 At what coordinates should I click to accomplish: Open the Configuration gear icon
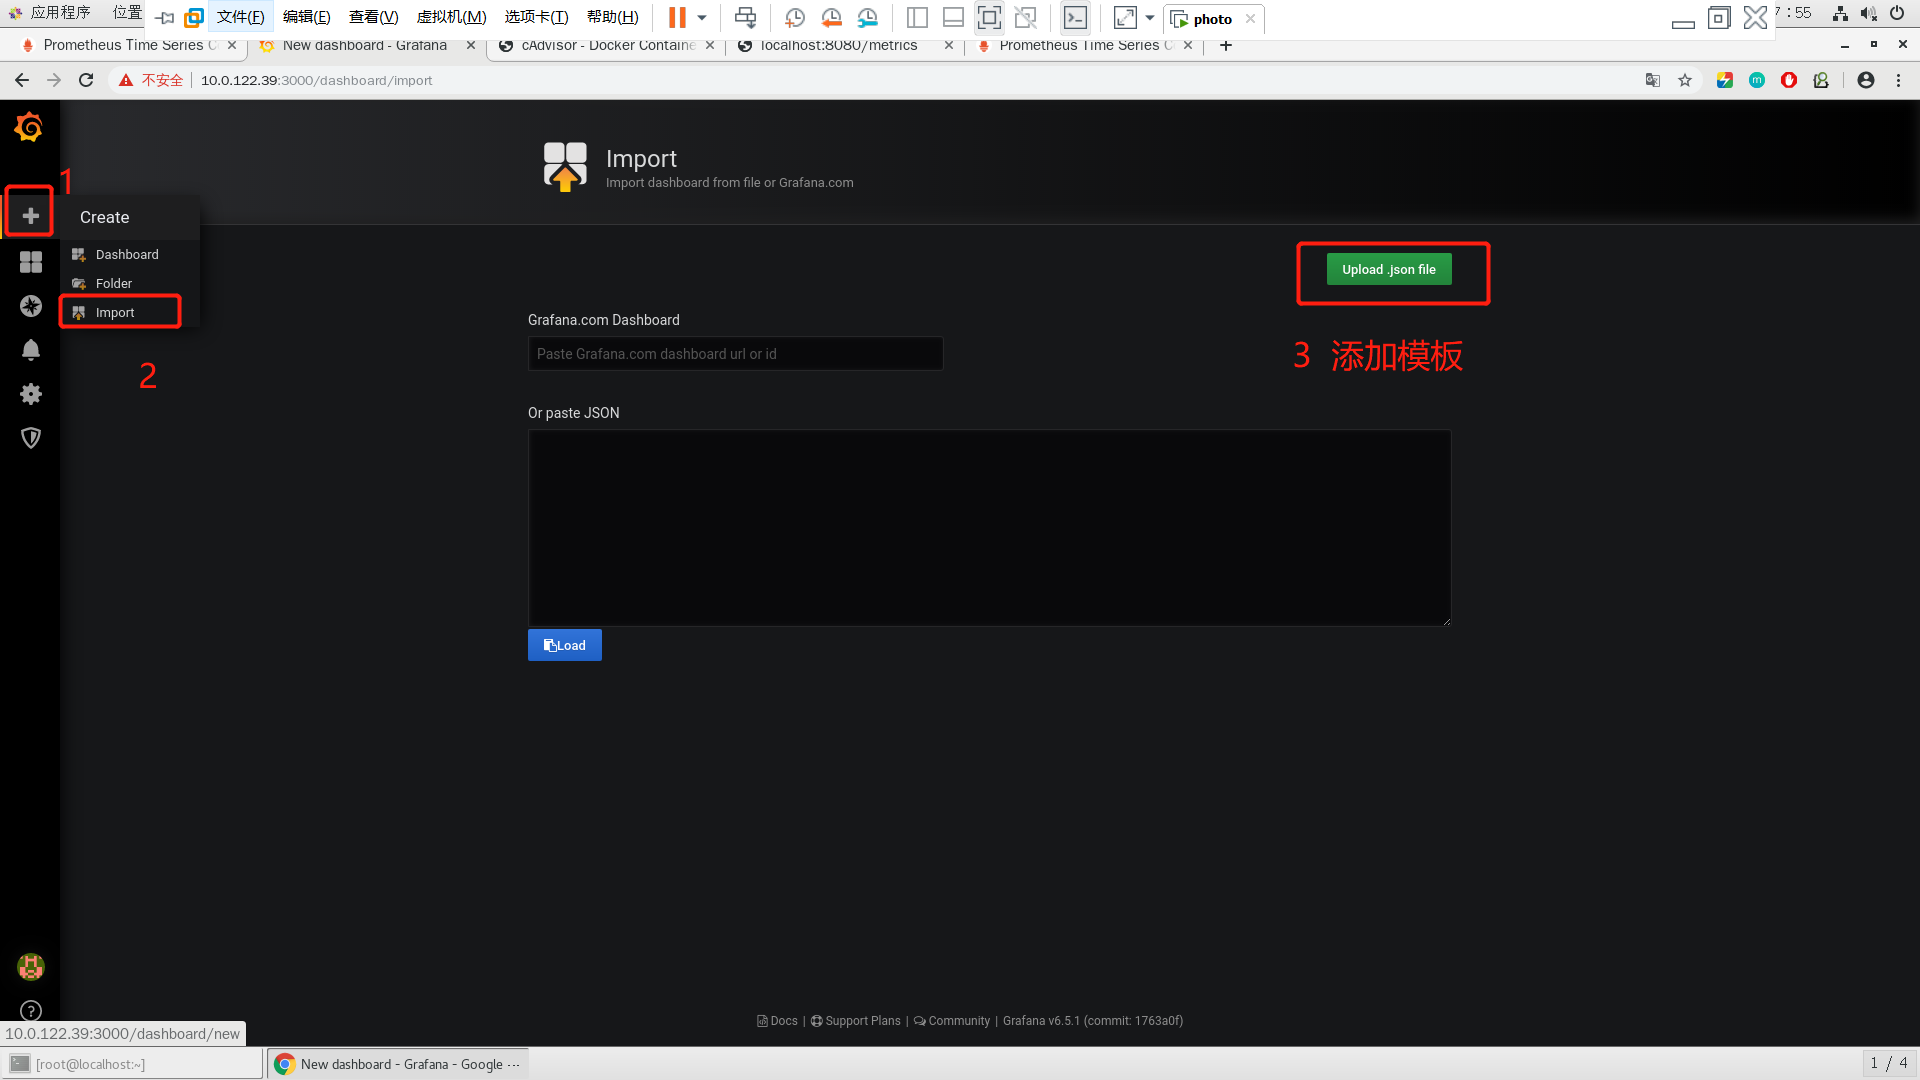(30, 394)
